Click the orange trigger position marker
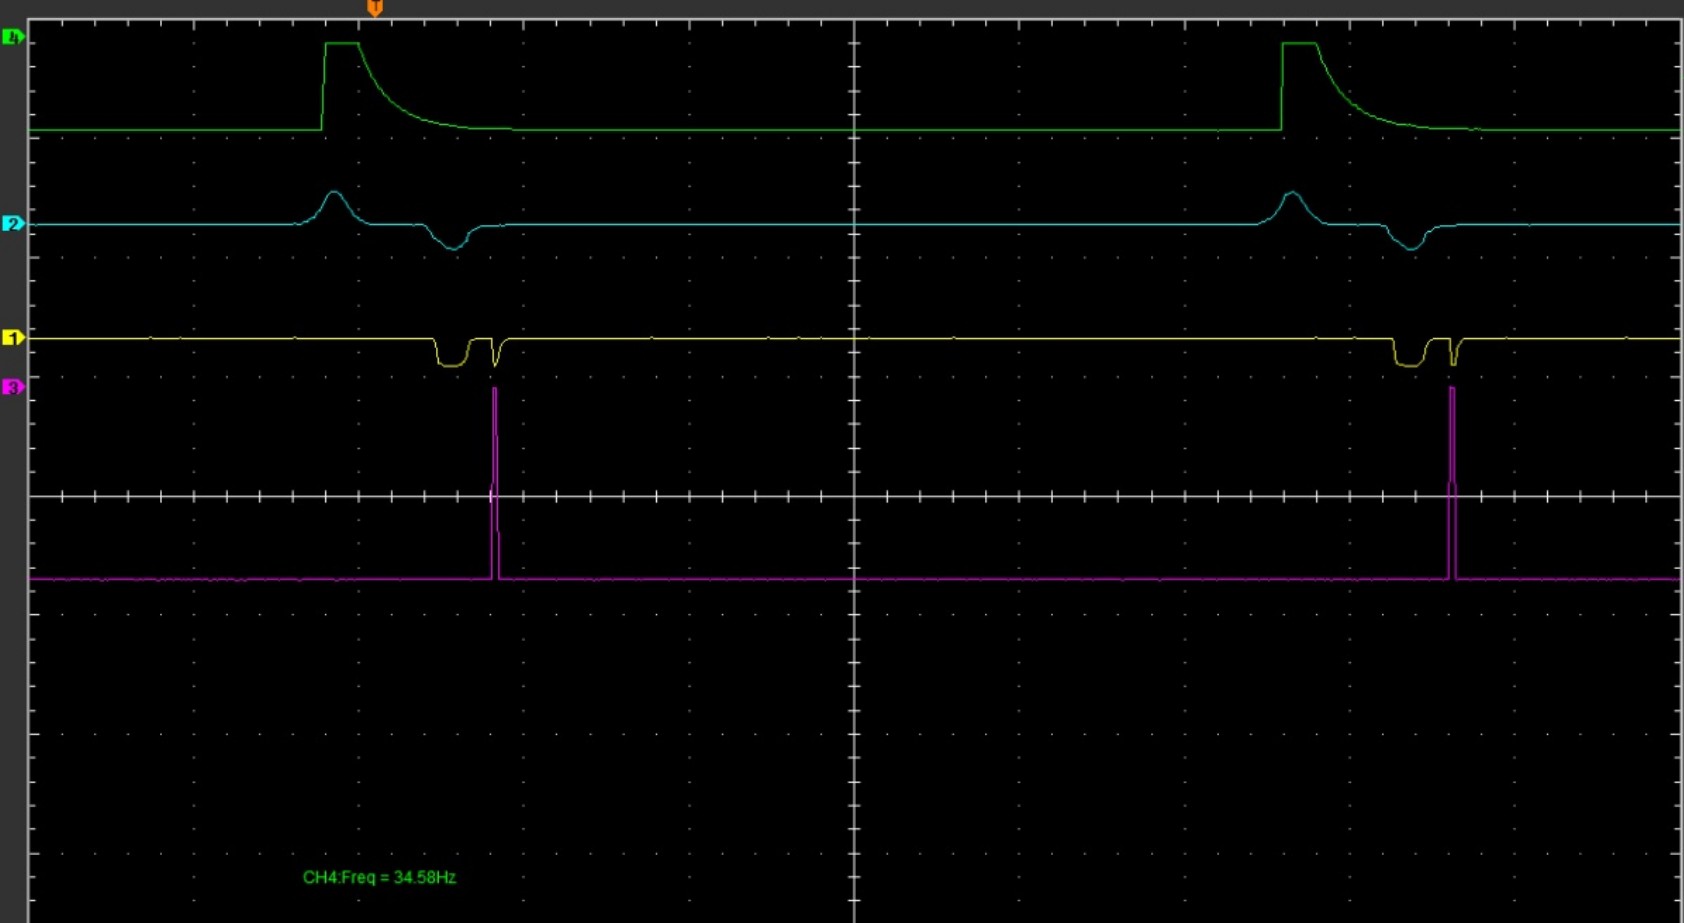This screenshot has height=923, width=1684. (x=375, y=8)
